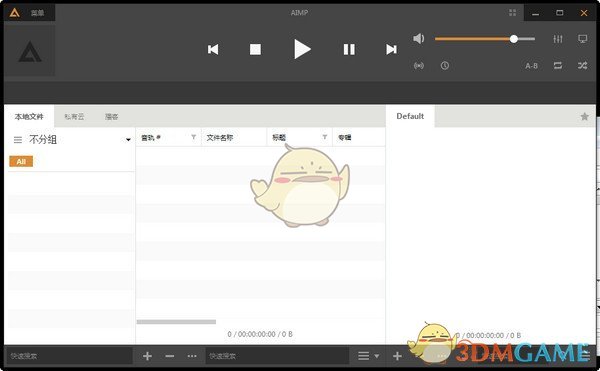
Task: Toggle shuffle playback mode
Action: (582, 66)
